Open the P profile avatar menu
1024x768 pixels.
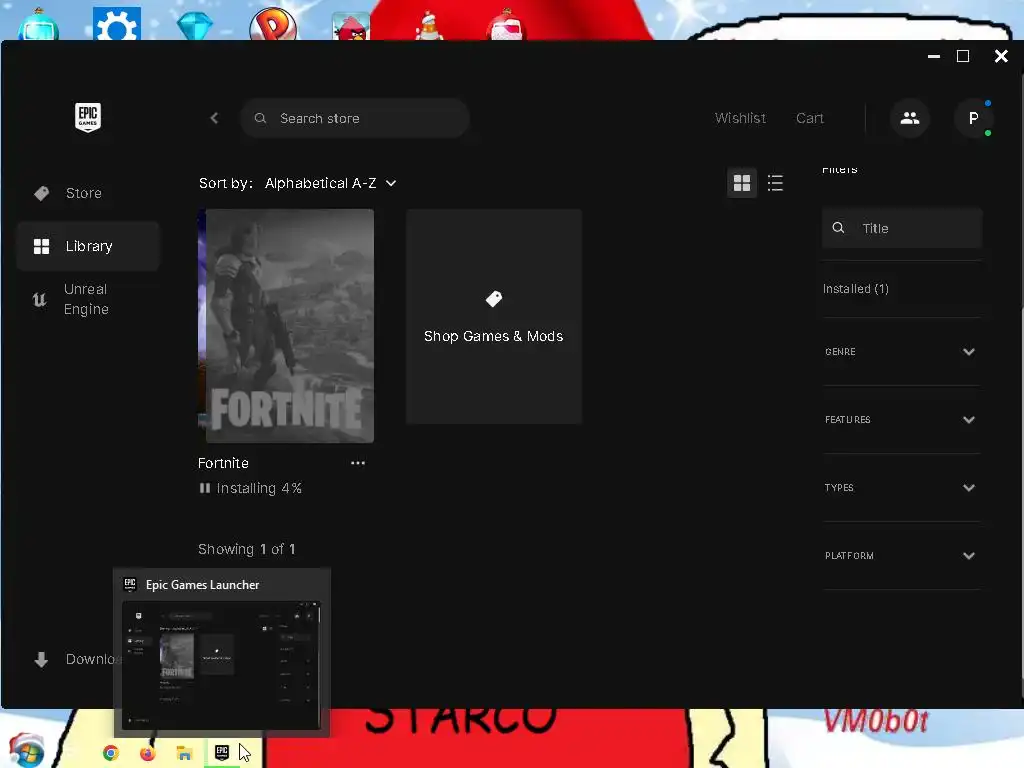point(973,118)
